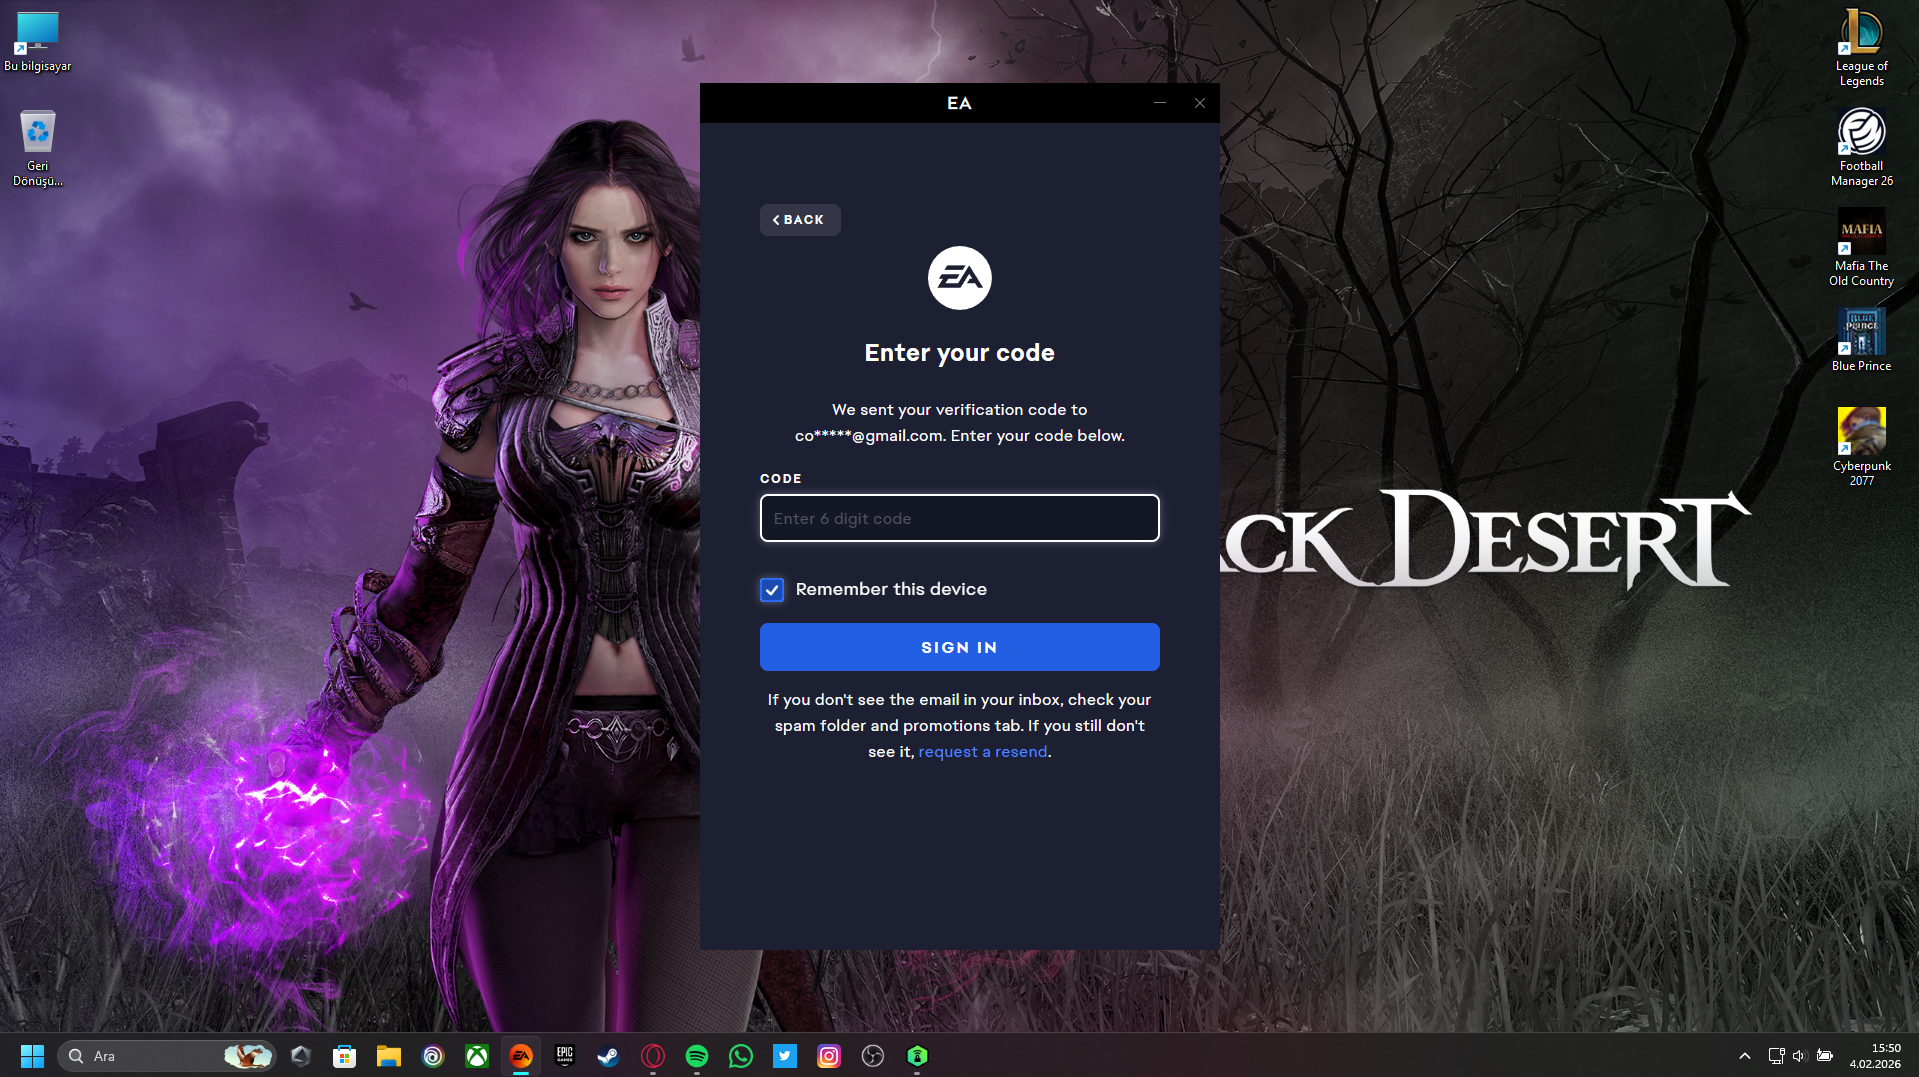Open clock and date 15:50
The height and width of the screenshot is (1077, 1919).
(x=1875, y=1056)
